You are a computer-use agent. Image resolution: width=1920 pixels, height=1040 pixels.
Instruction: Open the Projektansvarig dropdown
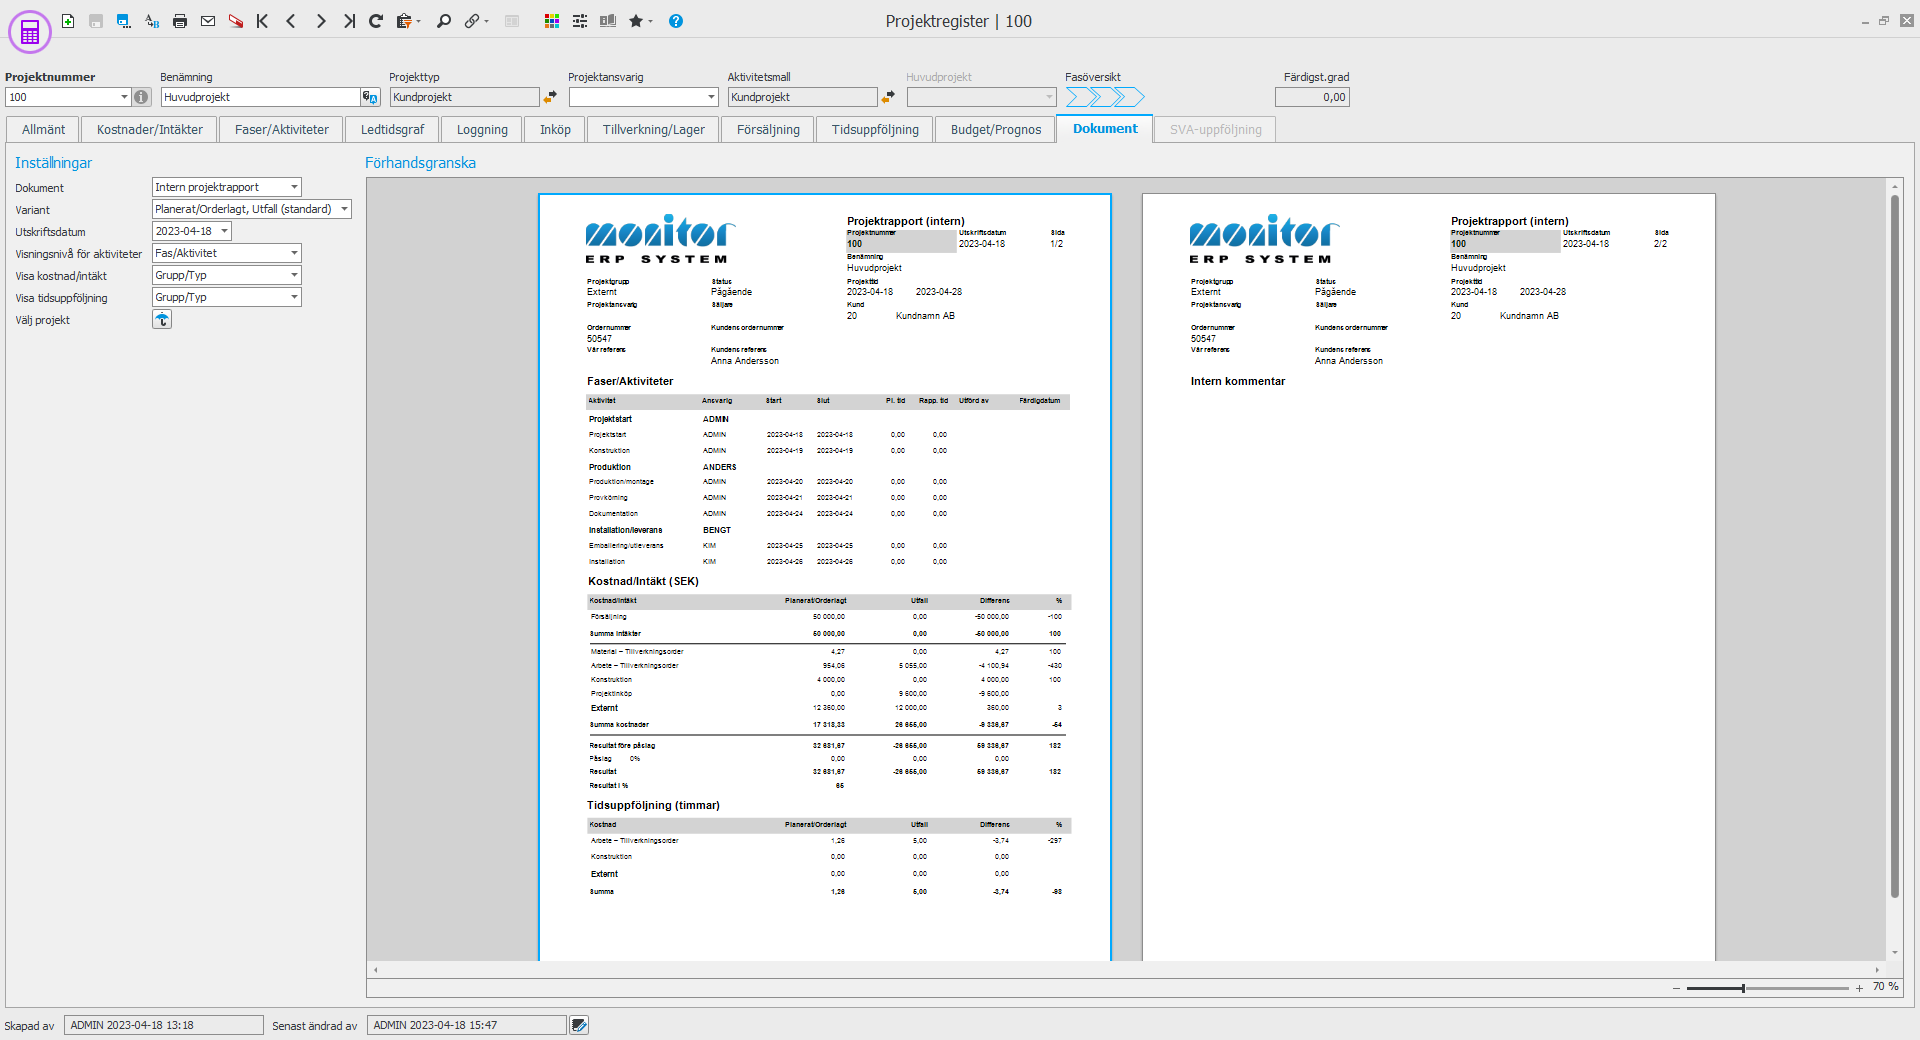pyautogui.click(x=711, y=97)
